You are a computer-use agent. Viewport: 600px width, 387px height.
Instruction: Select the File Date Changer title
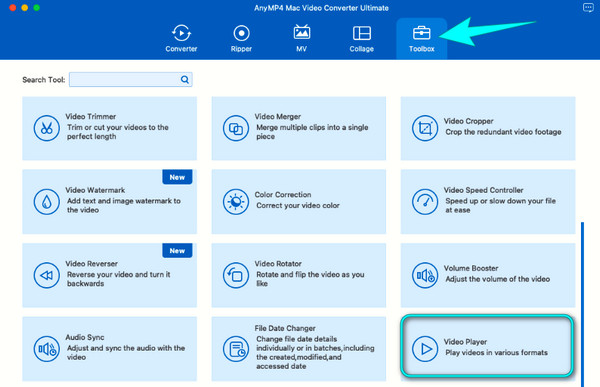tap(285, 328)
